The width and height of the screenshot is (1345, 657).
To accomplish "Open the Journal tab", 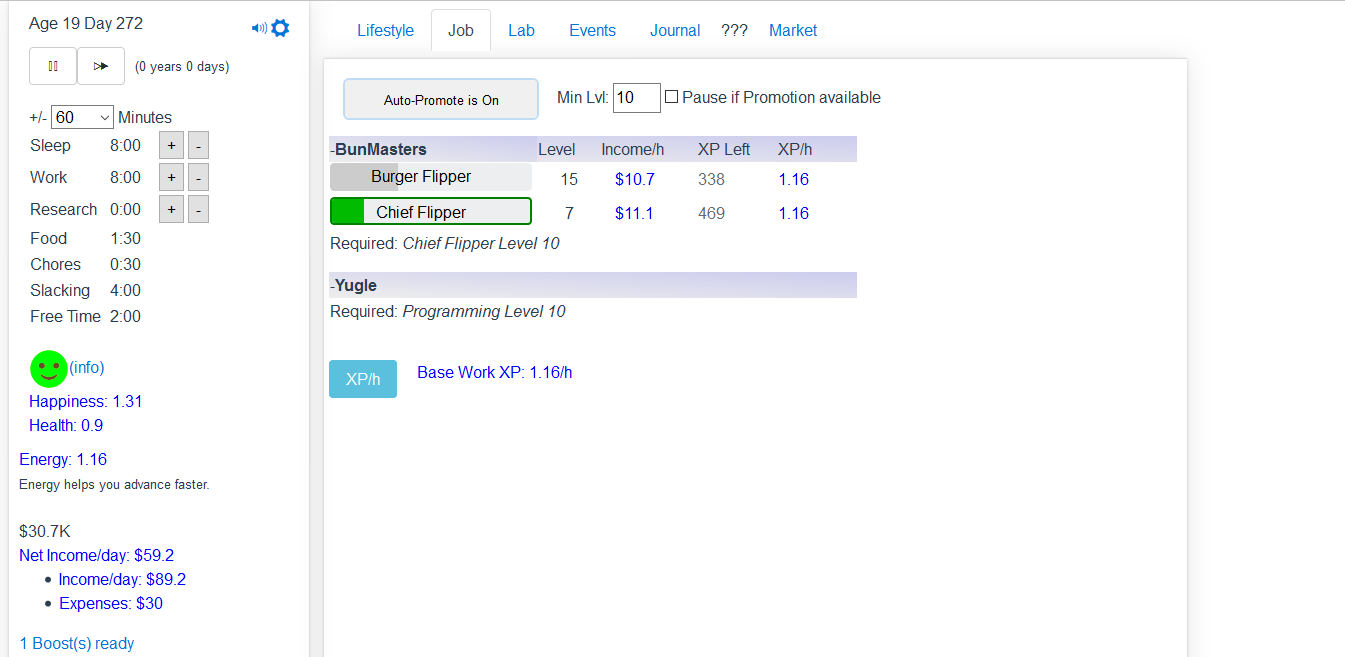I will click(x=675, y=30).
